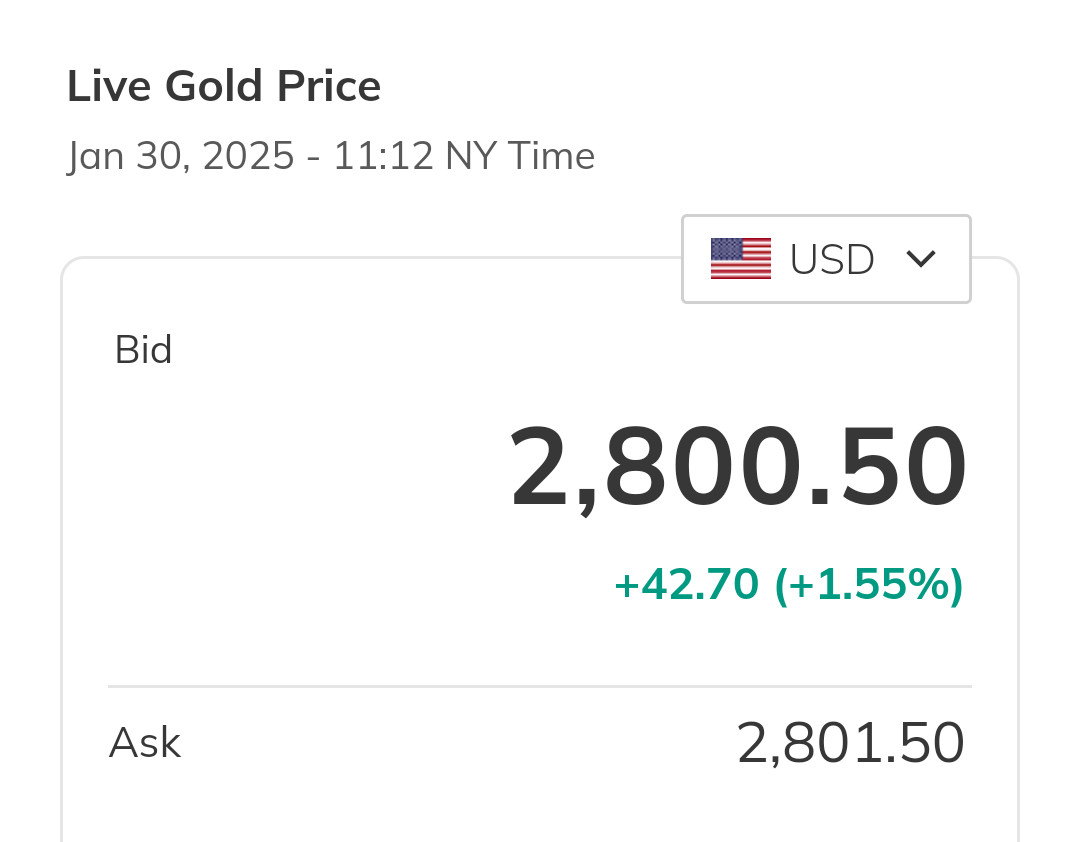Click the ask price 2,801.50
This screenshot has width=1080, height=842.
pyautogui.click(x=850, y=744)
